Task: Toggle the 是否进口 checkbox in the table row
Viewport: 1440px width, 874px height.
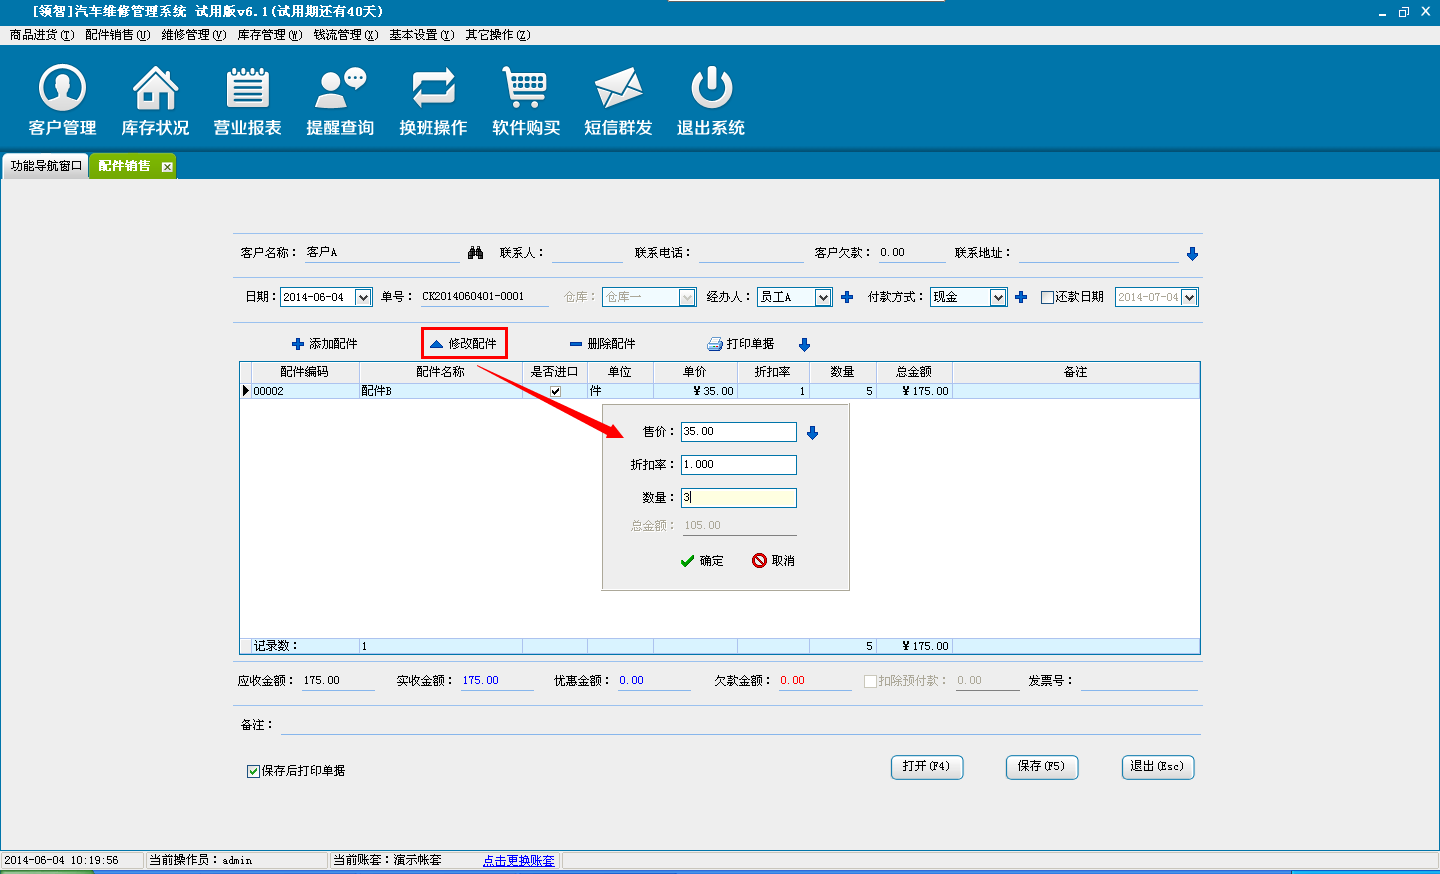Action: [555, 391]
